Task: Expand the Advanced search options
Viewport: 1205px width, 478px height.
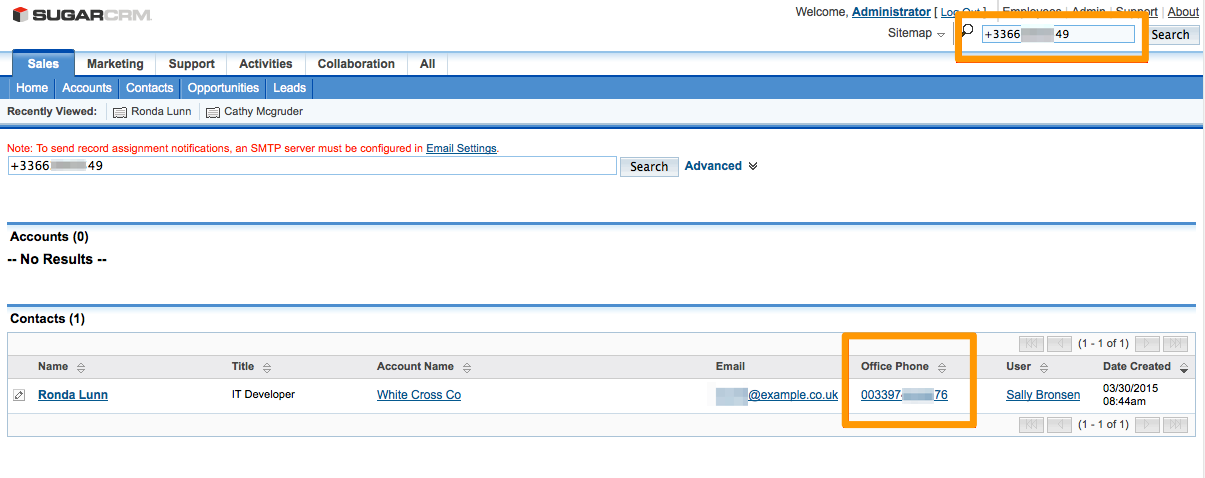Action: point(720,166)
